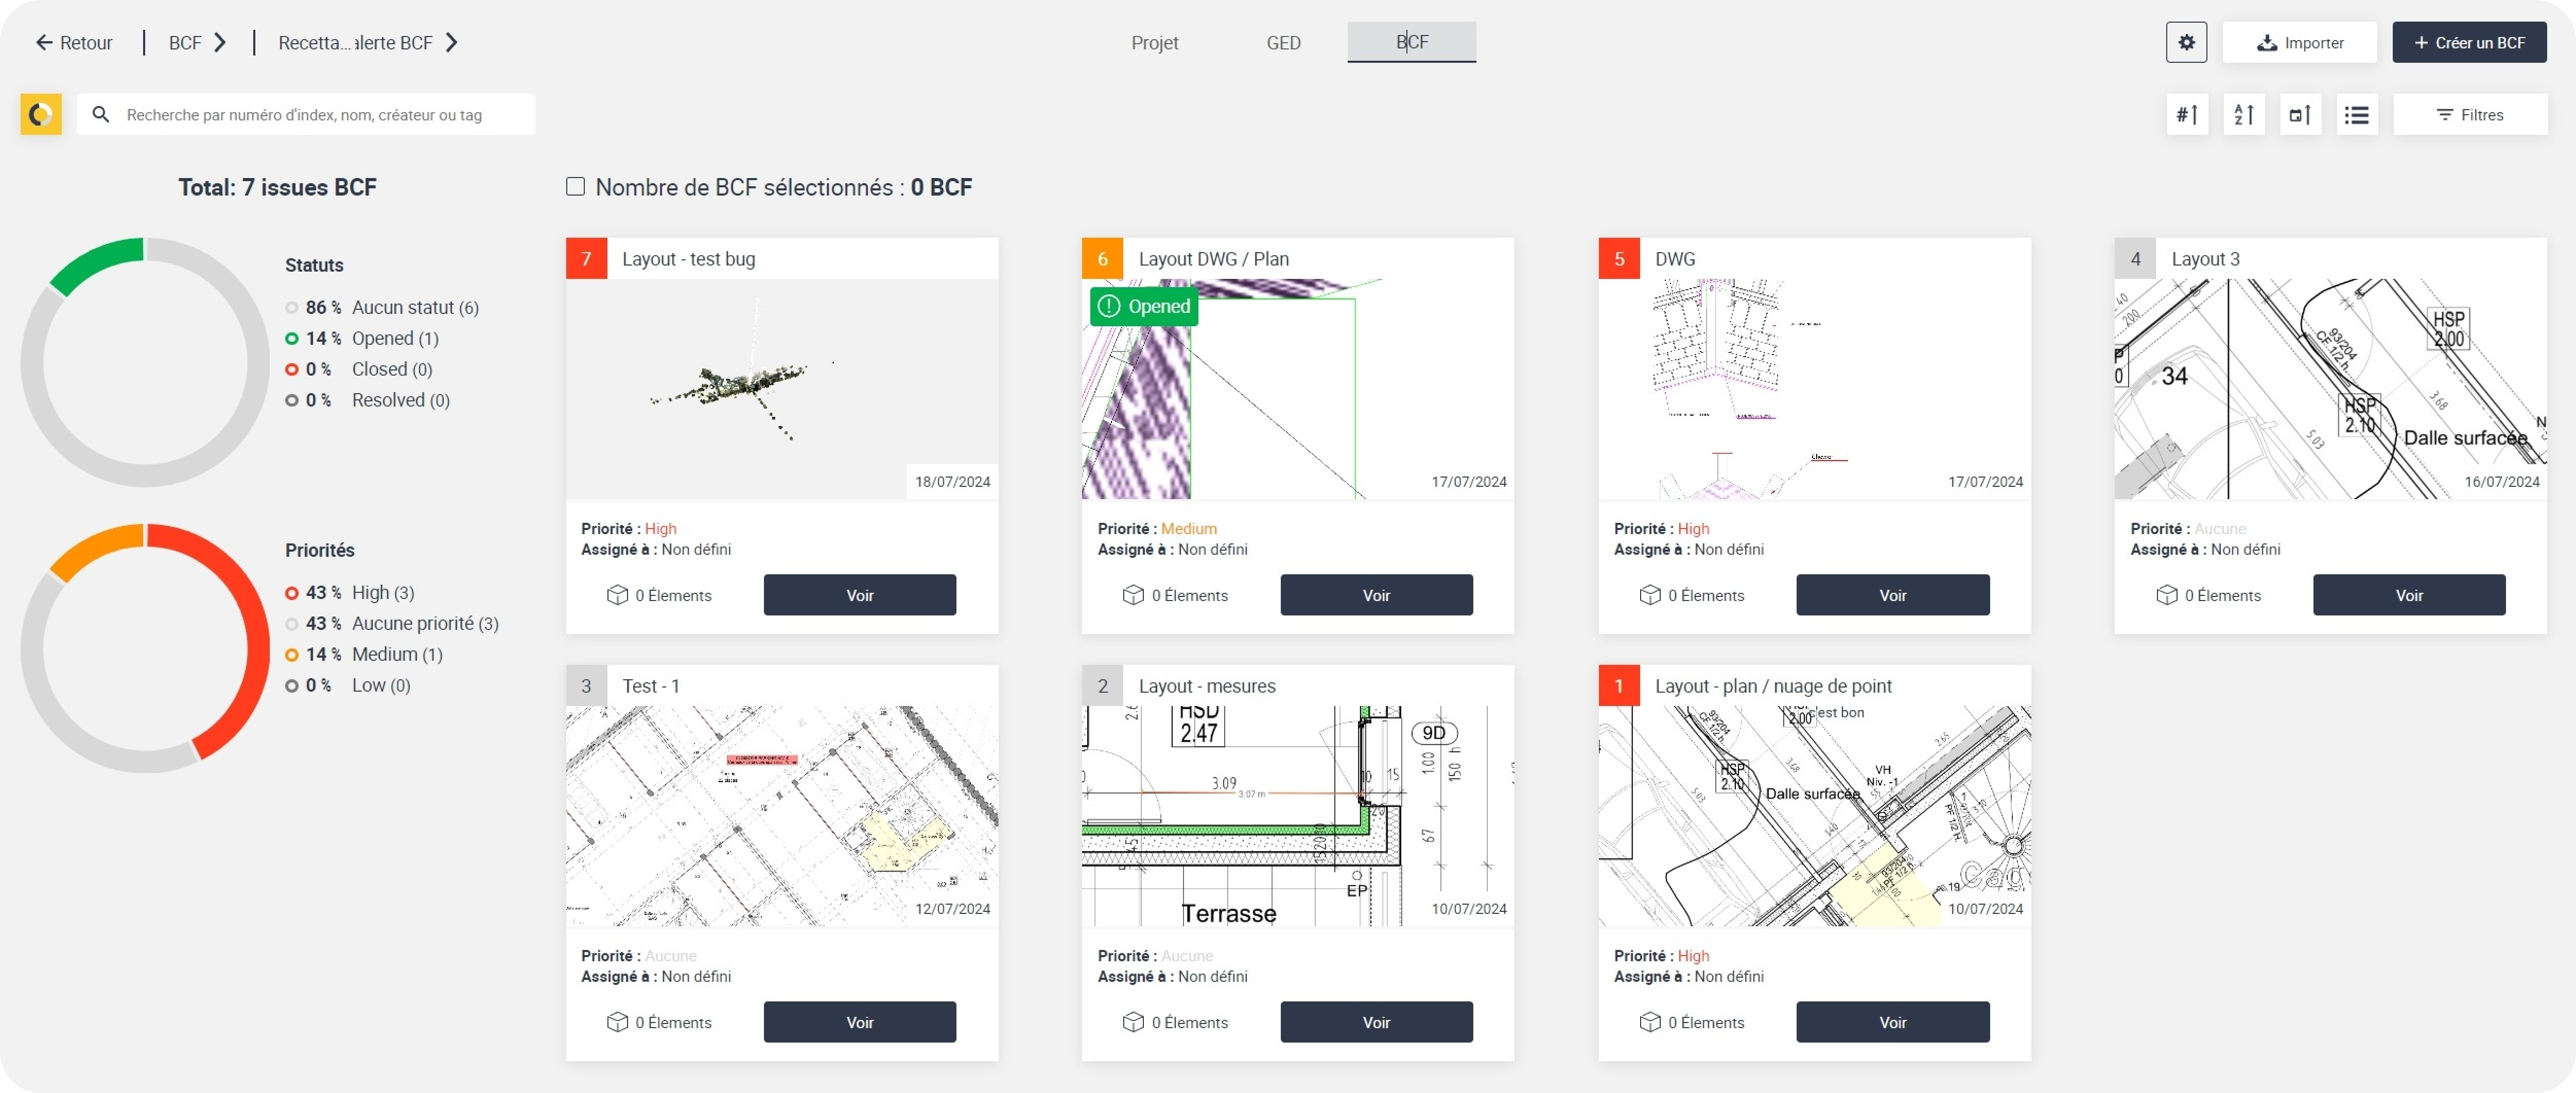Sort issues alphabetically A-Z icon

2243,115
